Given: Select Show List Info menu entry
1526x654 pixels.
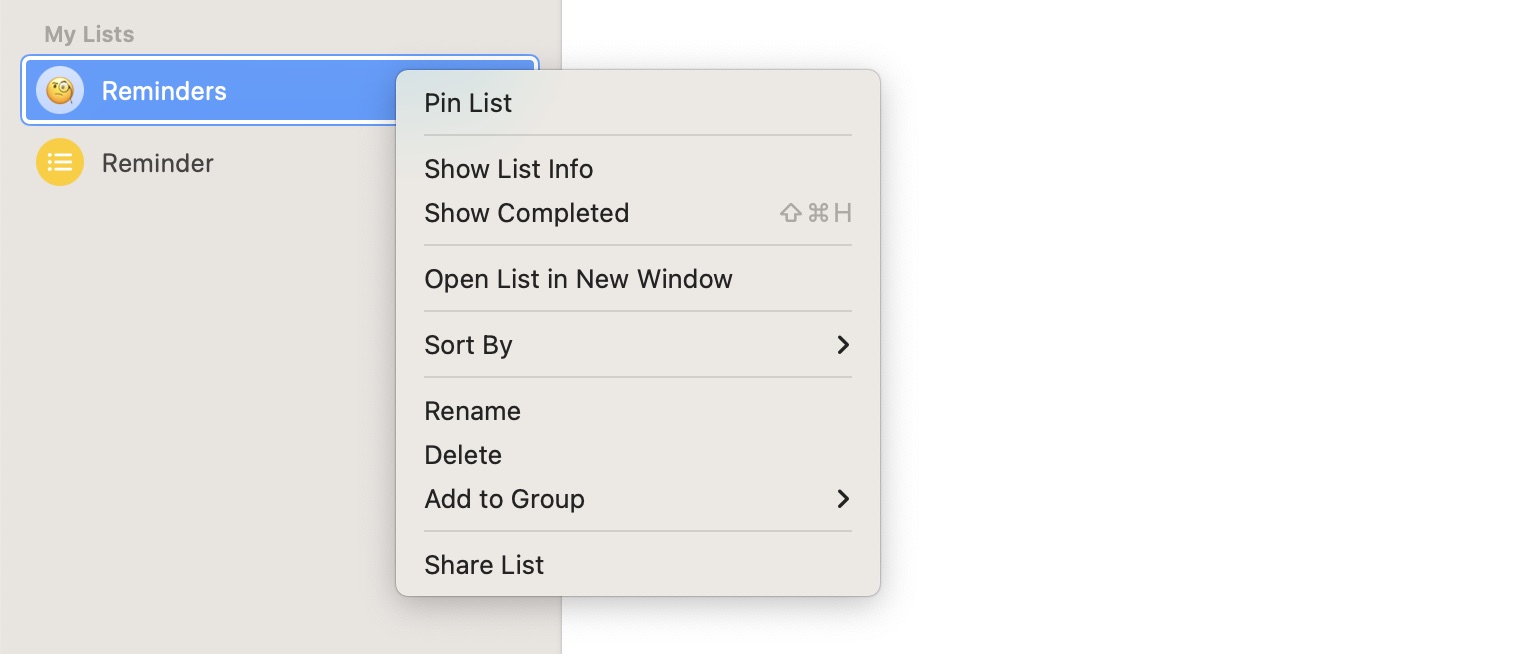Looking at the screenshot, I should tap(638, 169).
